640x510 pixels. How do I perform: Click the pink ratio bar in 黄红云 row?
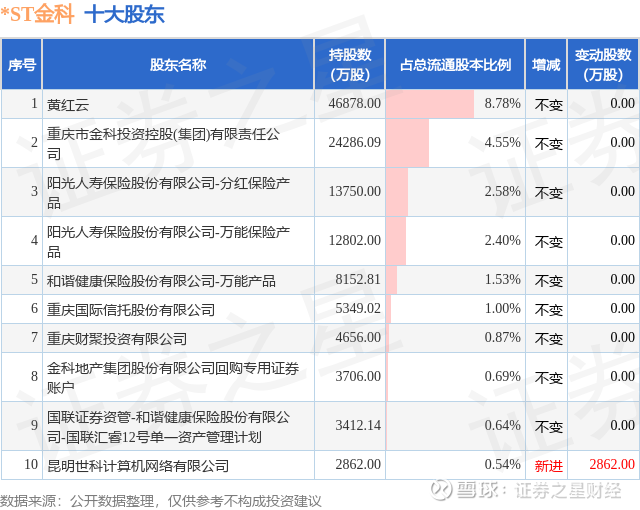tap(430, 104)
